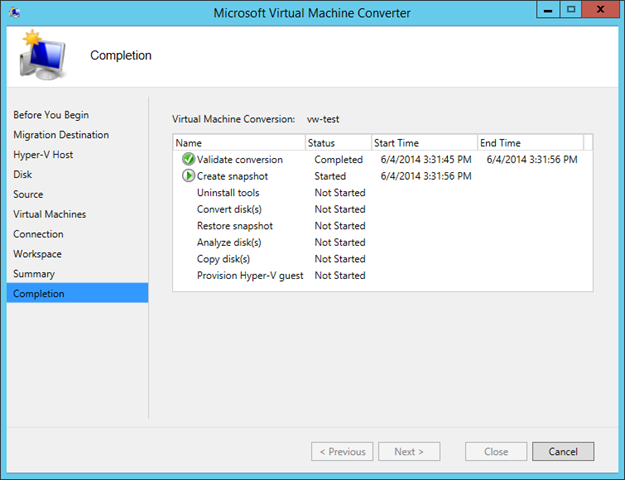Viewport: 625px width, 480px height.
Task: Select the Connection step
Action: [38, 234]
